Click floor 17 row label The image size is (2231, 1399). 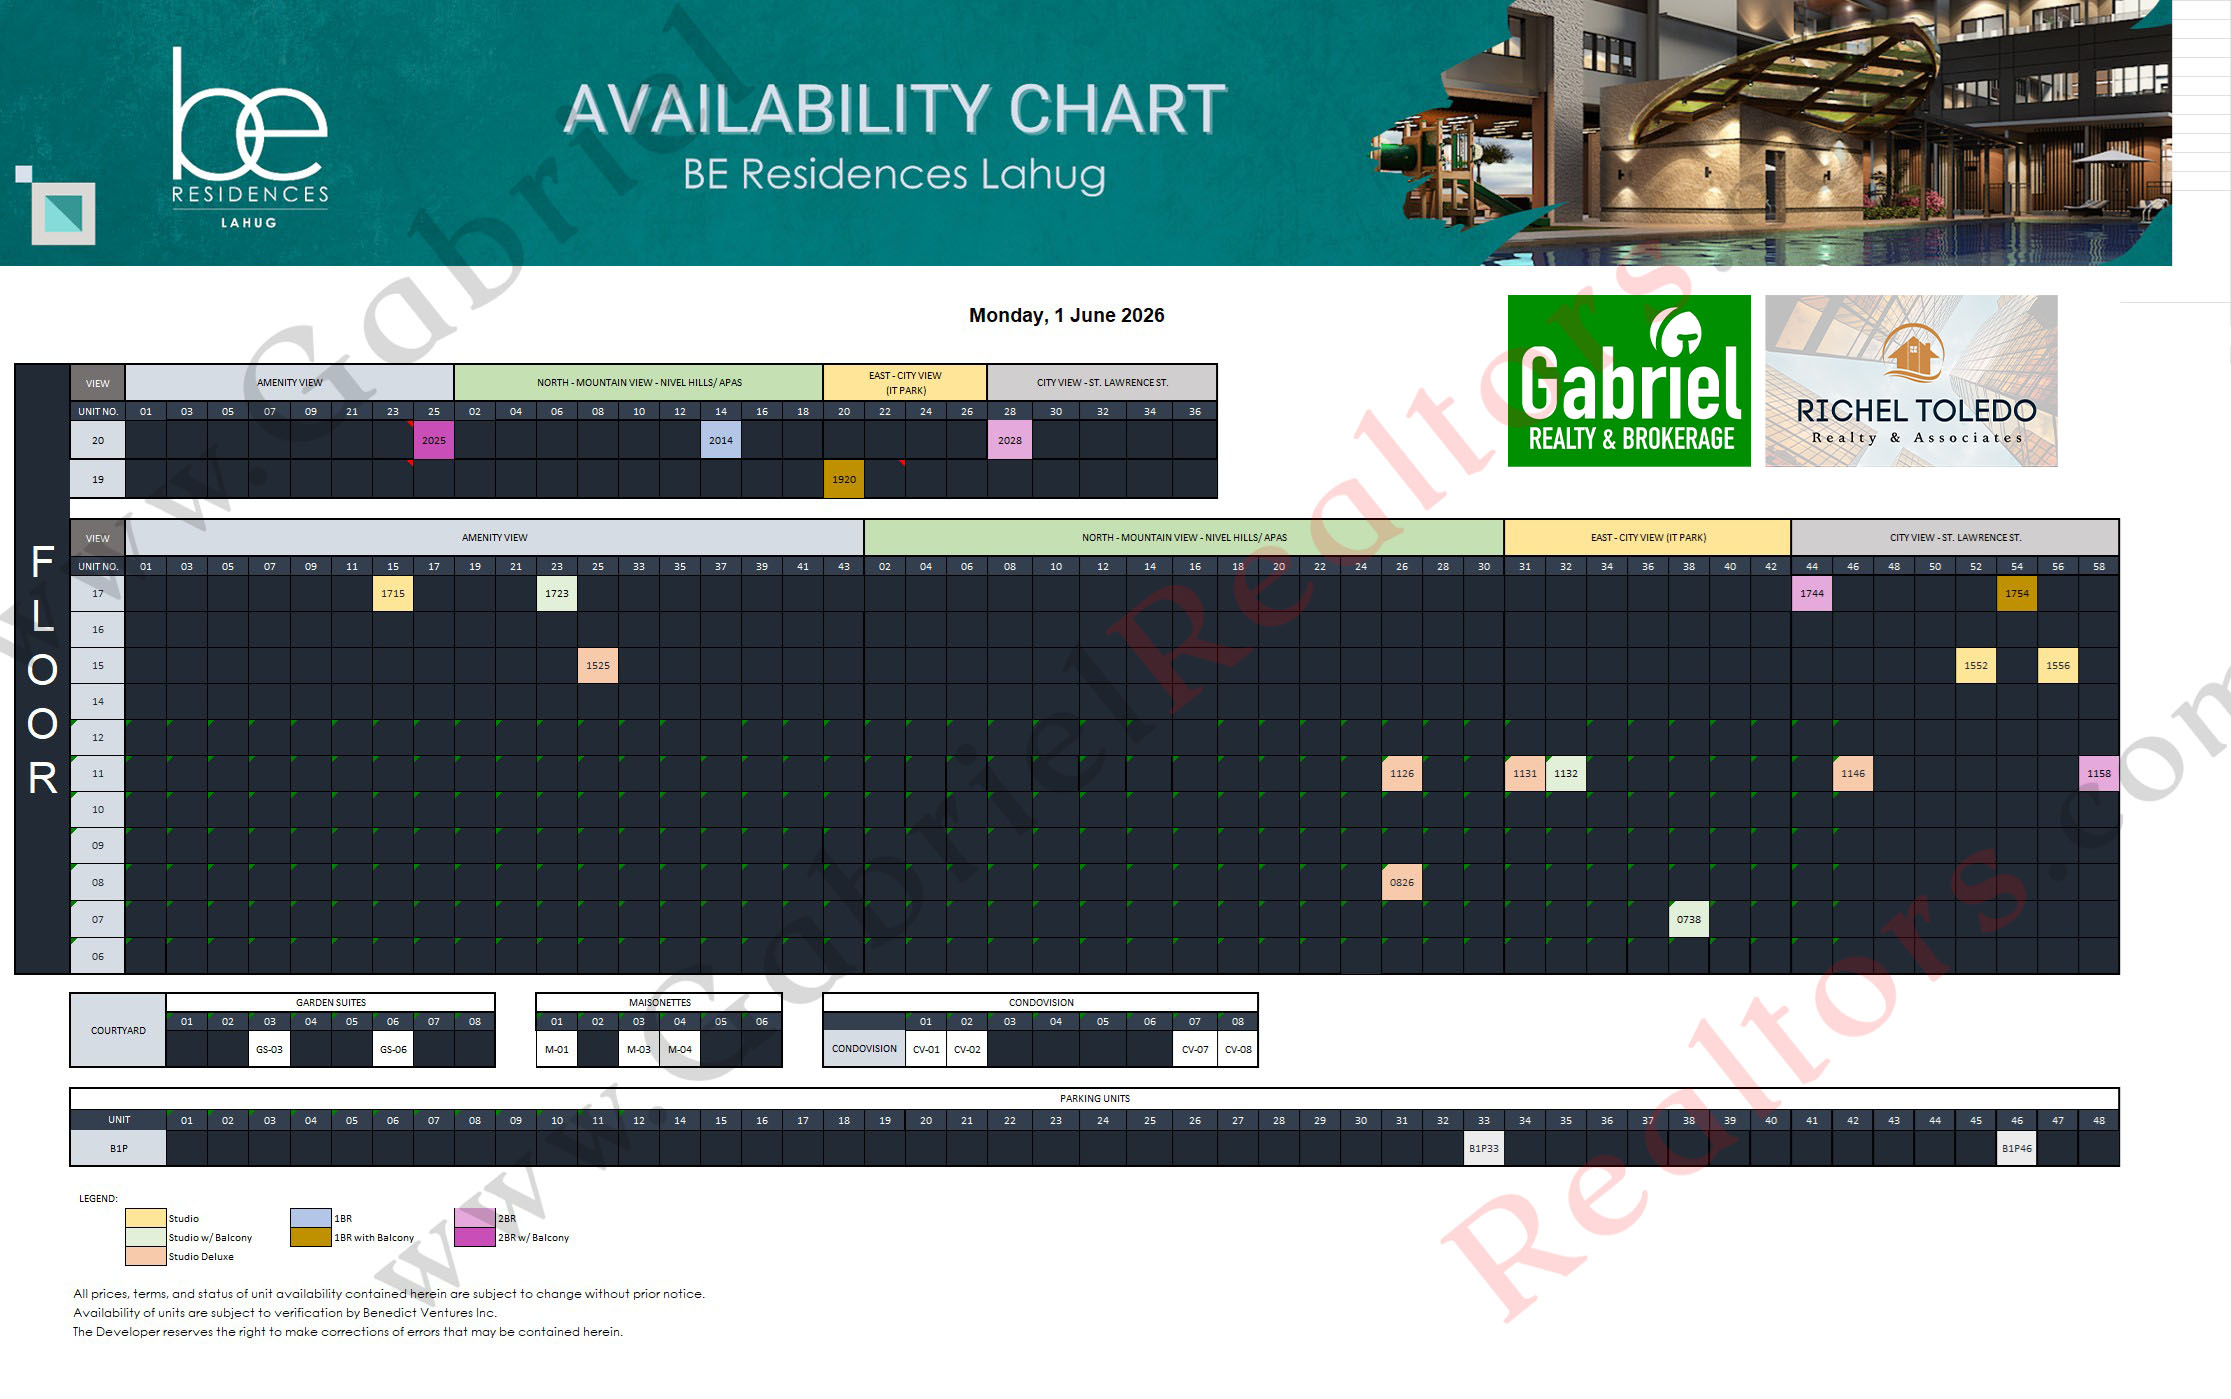click(98, 593)
